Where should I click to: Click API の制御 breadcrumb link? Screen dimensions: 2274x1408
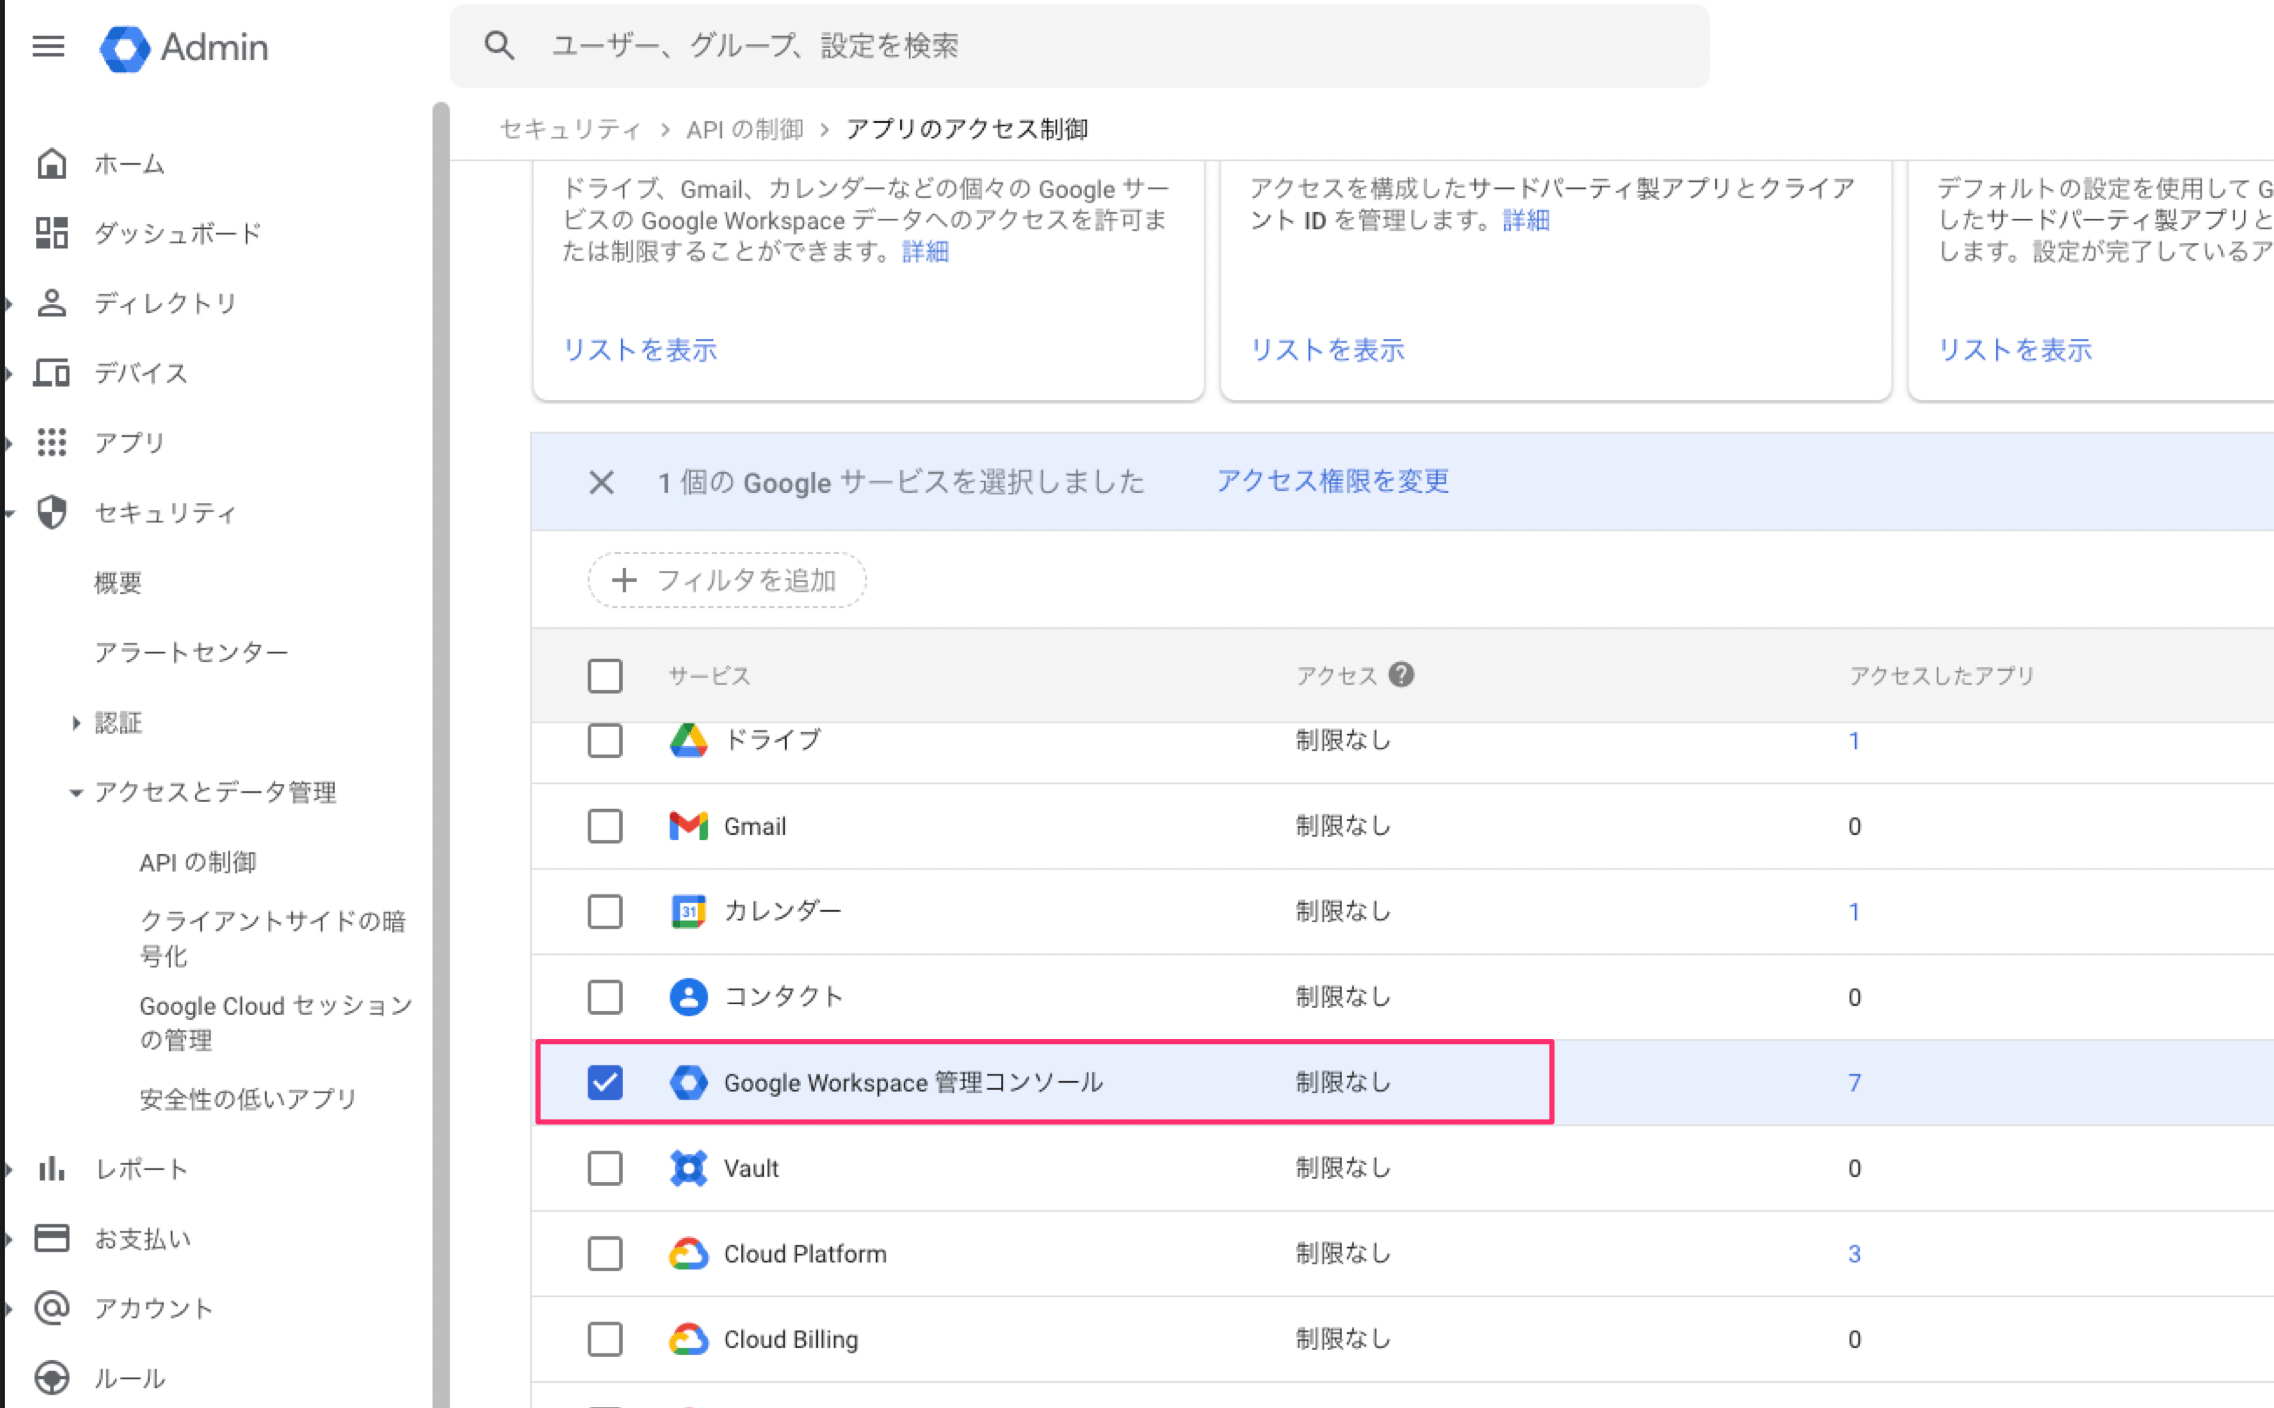click(x=745, y=129)
